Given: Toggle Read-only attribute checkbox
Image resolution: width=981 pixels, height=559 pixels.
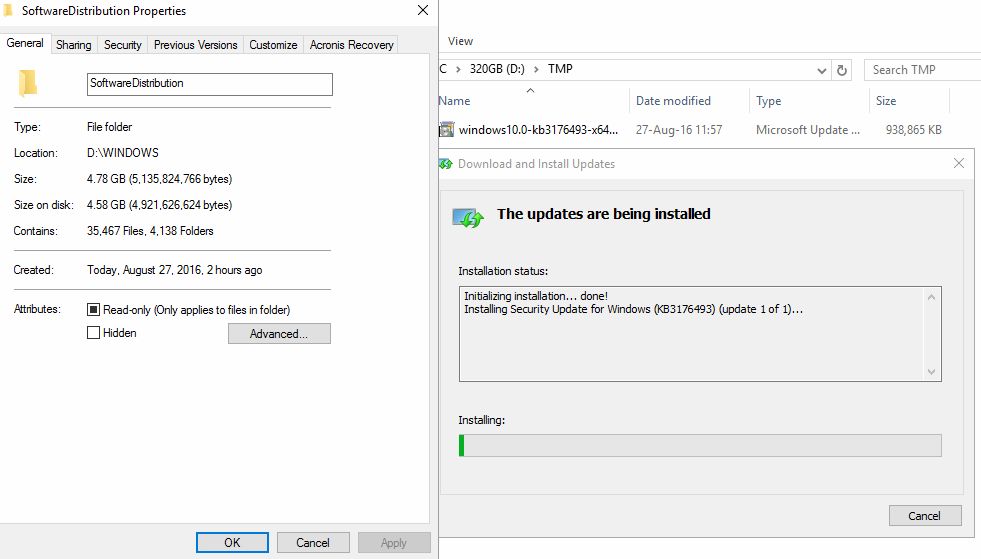Looking at the screenshot, I should tap(93, 309).
